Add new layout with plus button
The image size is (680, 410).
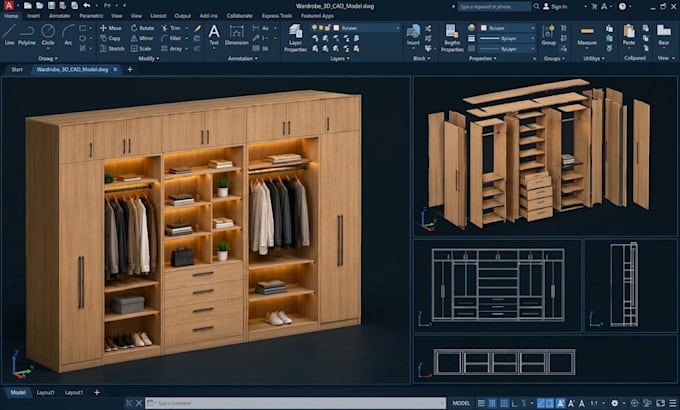point(97,392)
